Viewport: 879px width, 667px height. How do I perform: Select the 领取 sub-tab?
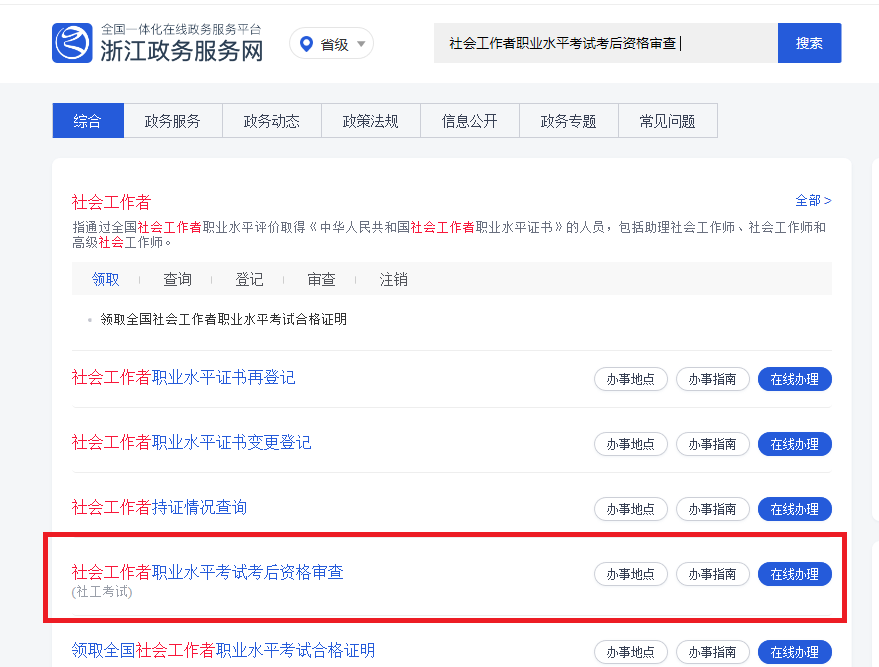(105, 279)
